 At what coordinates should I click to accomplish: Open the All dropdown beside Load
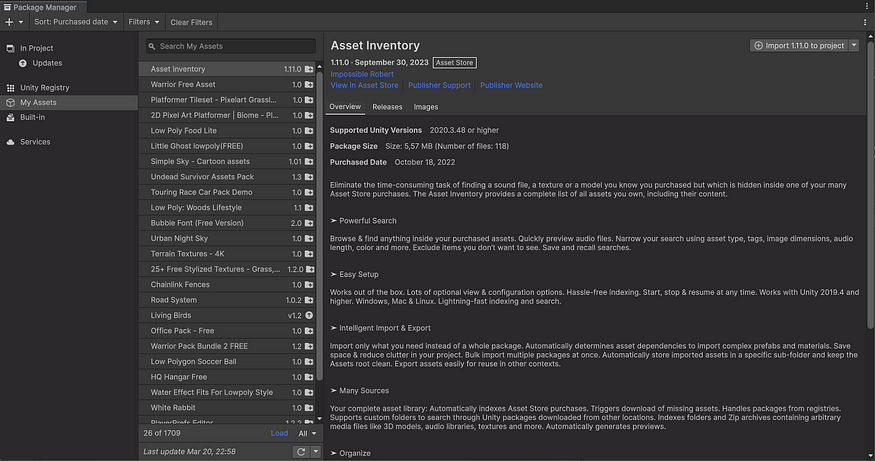coord(308,434)
